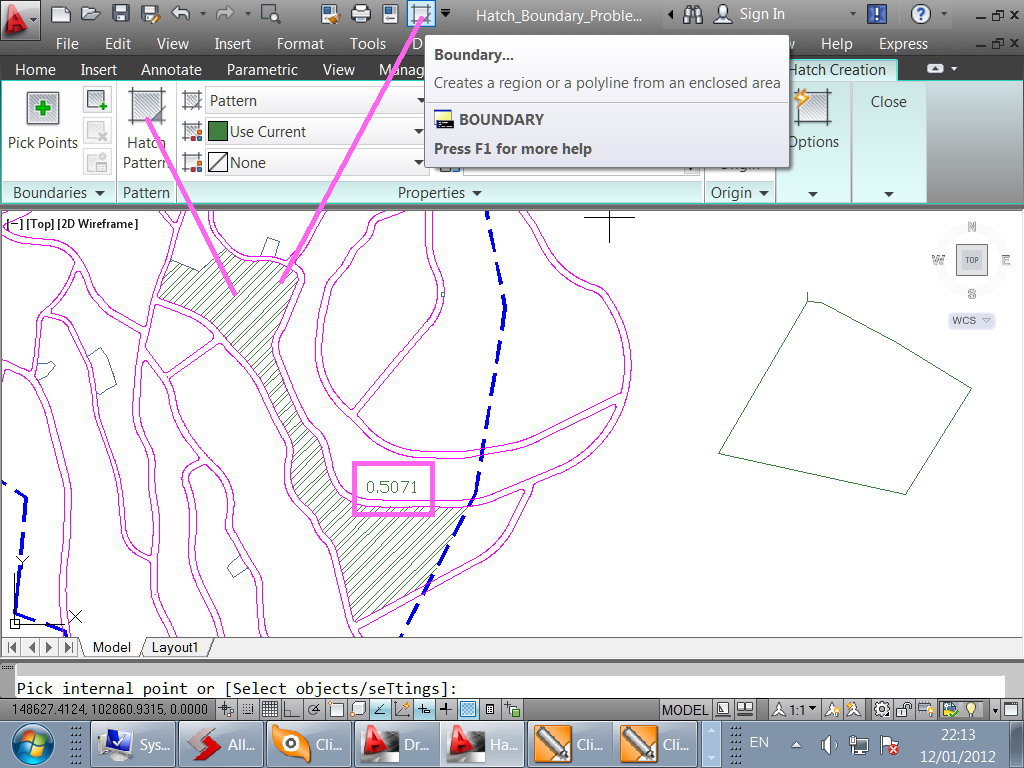Open the WCS coordinate system dropdown
This screenshot has height=768, width=1024.
point(972,321)
